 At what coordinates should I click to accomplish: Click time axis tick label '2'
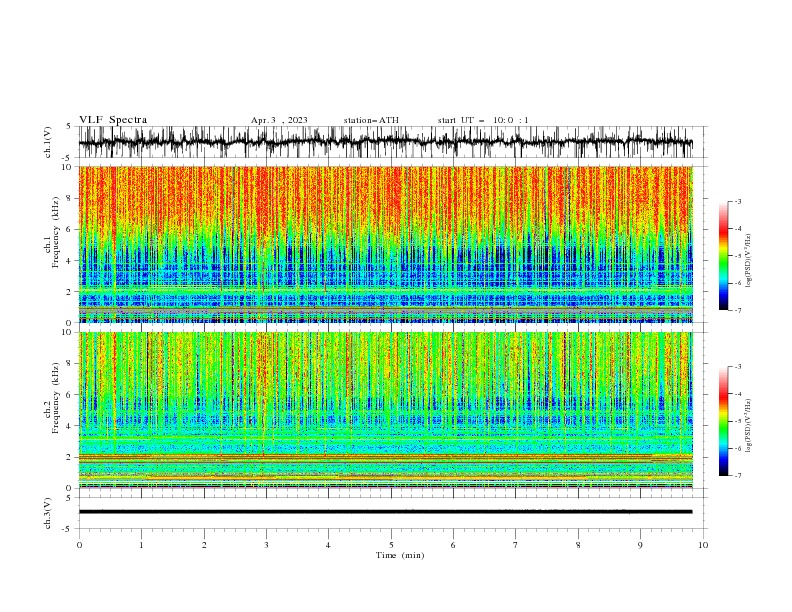tap(204, 545)
